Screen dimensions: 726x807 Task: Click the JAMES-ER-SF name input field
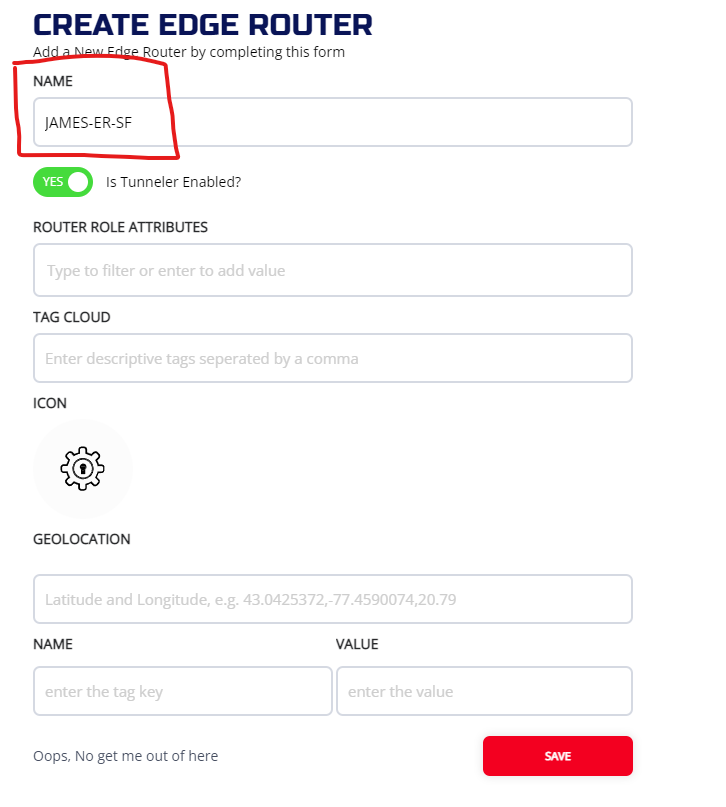tap(332, 123)
